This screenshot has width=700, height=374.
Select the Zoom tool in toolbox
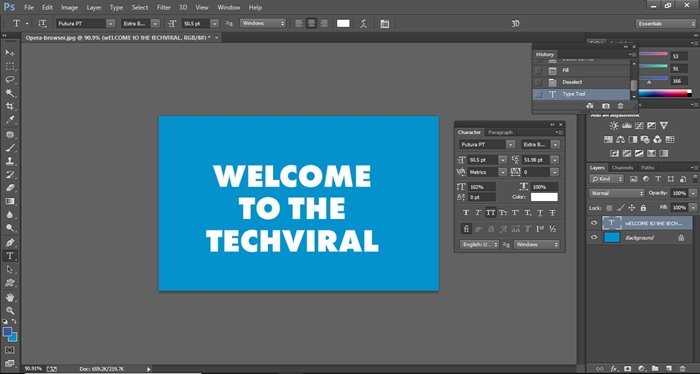pos(10,311)
